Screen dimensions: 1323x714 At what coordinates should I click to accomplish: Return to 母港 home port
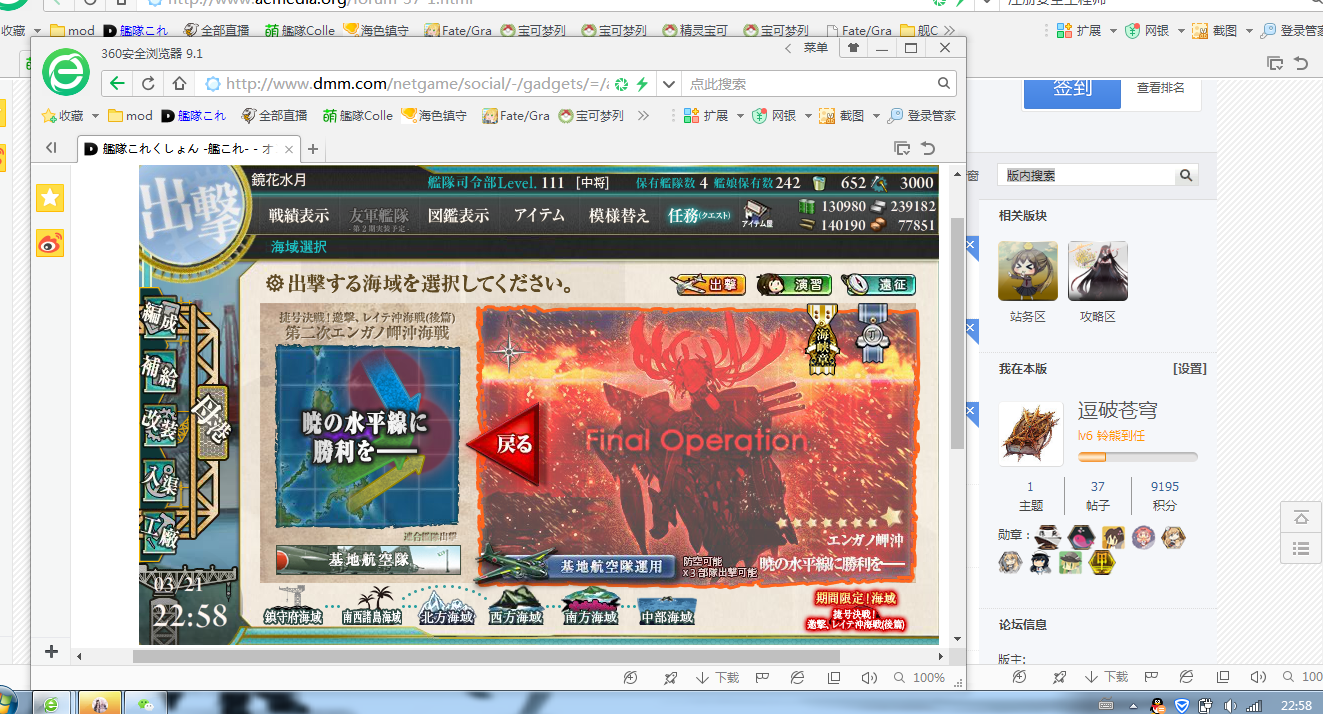pyautogui.click(x=214, y=423)
